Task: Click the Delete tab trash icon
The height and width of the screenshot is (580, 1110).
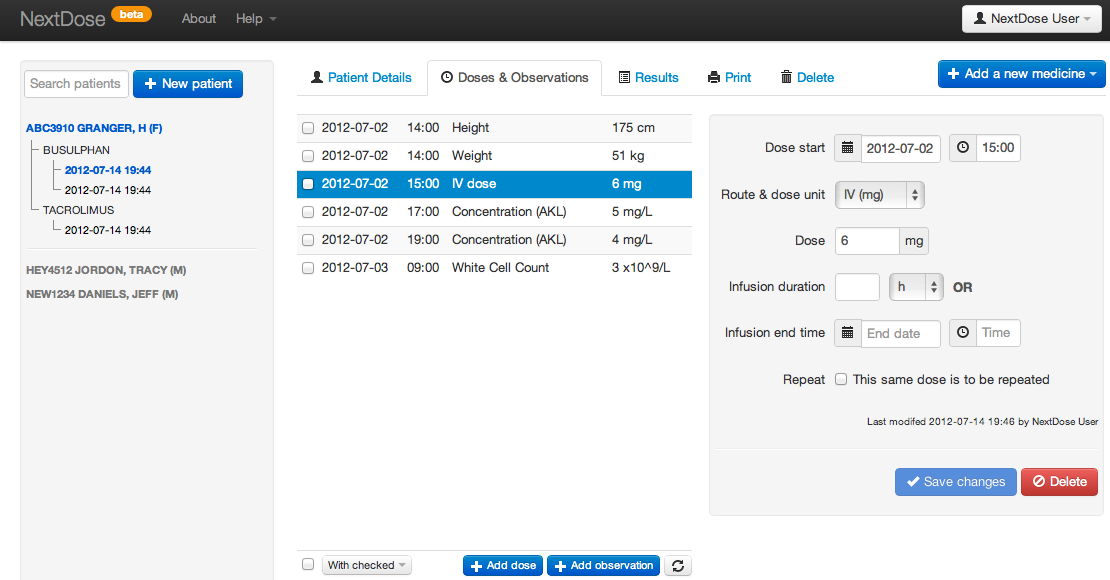Action: tap(786, 77)
